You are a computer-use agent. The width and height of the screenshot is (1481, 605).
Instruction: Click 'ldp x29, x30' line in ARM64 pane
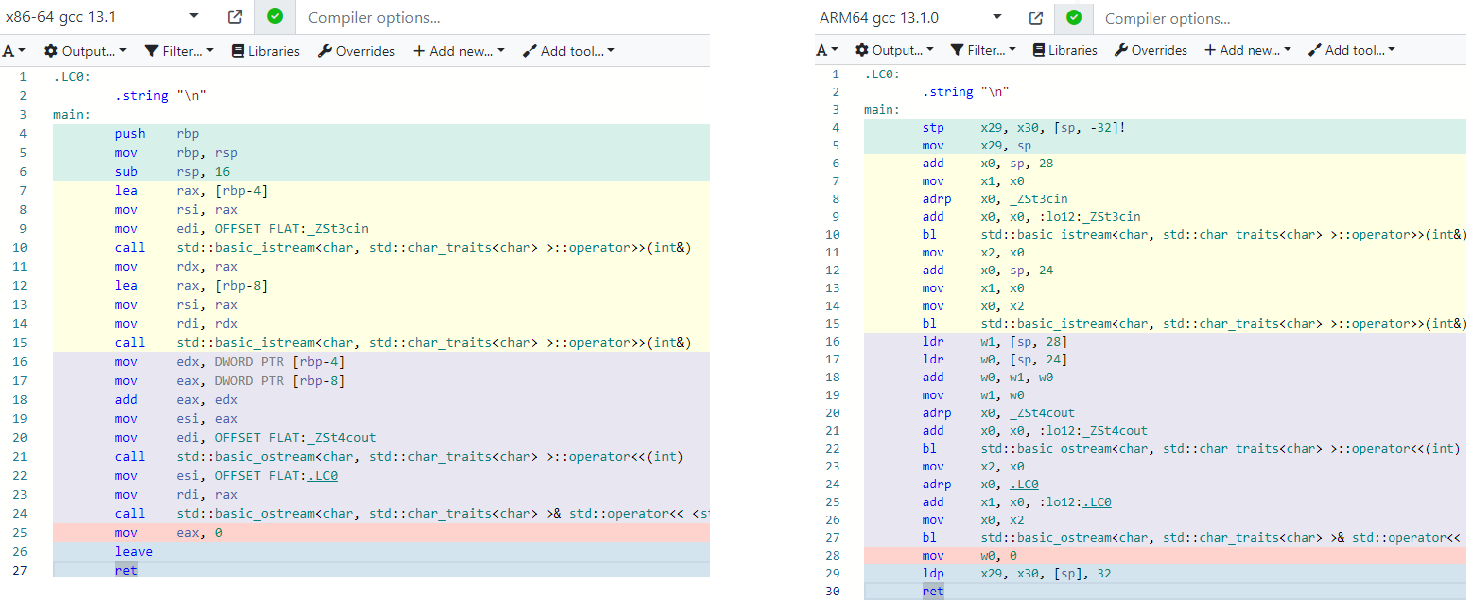tap(1165, 573)
